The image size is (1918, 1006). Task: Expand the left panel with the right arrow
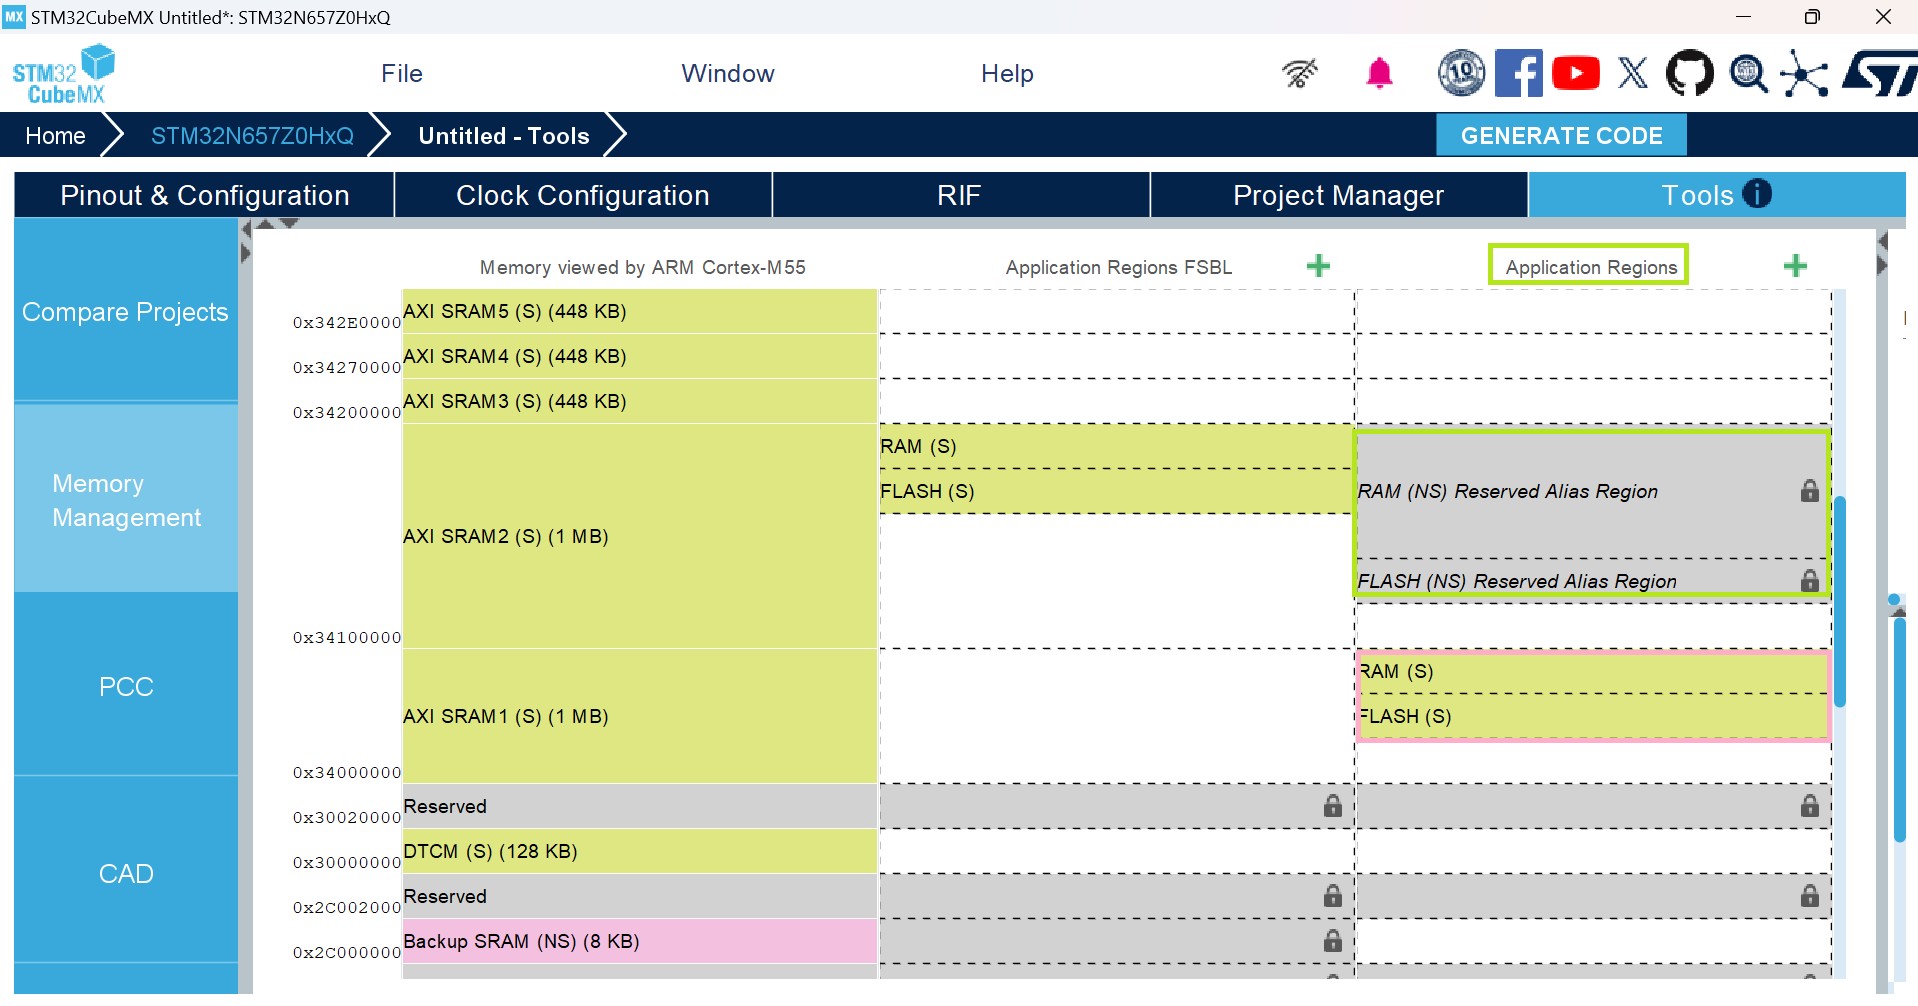click(x=246, y=254)
